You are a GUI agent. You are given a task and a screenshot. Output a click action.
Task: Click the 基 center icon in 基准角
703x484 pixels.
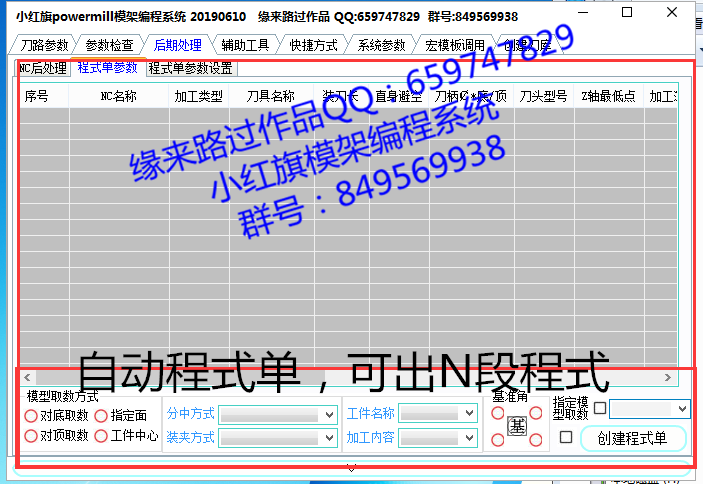tap(517, 426)
